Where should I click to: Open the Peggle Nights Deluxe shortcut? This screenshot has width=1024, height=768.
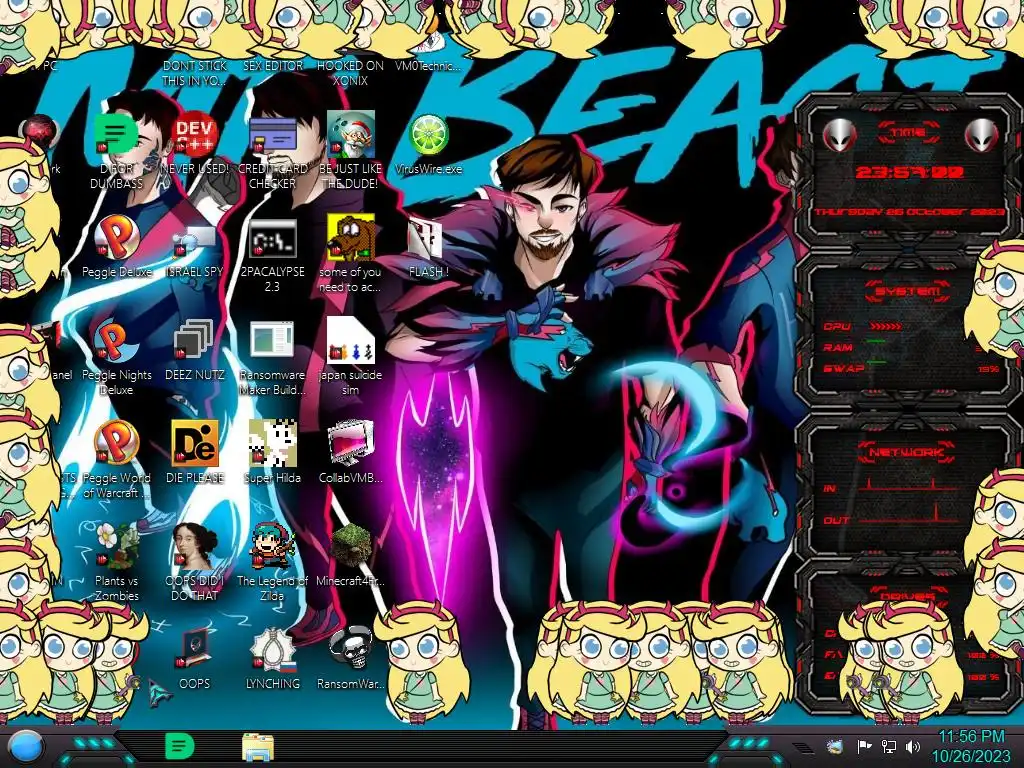[x=116, y=341]
